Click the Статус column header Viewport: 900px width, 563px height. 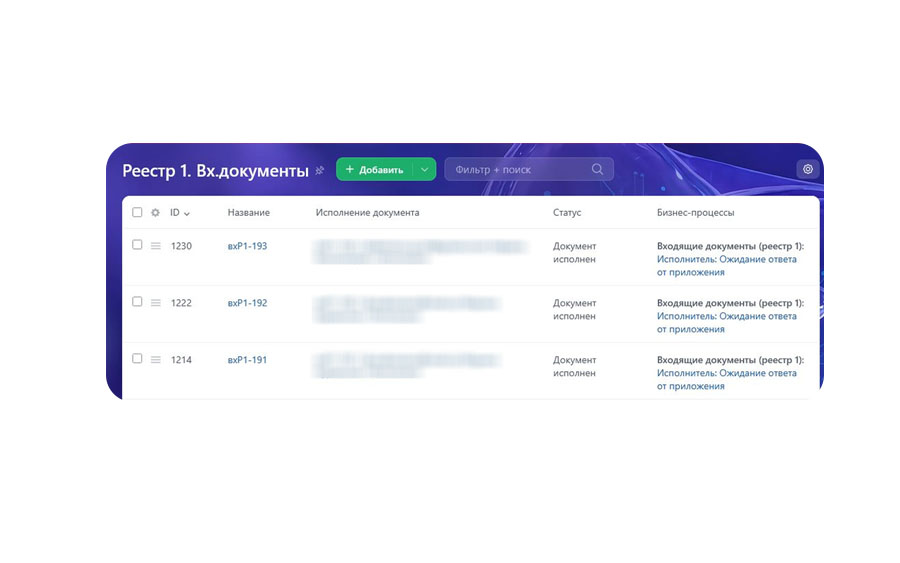click(x=567, y=212)
